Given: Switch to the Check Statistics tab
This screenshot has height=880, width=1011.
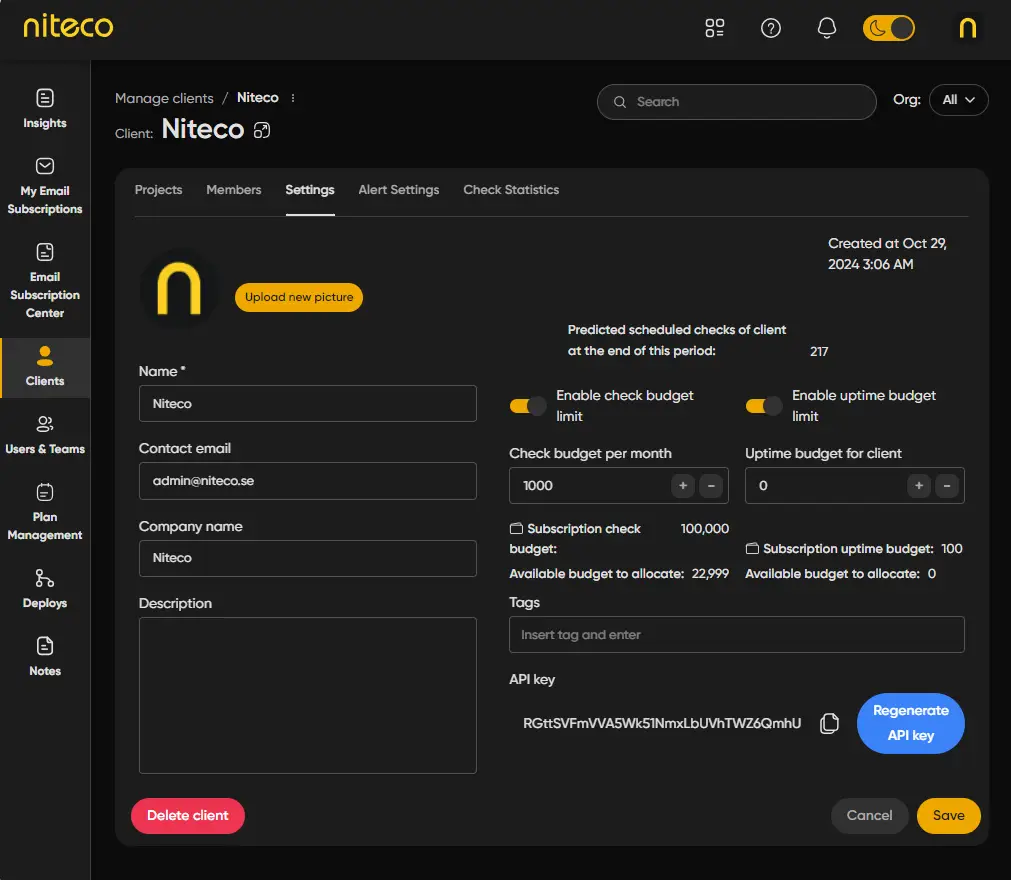Looking at the screenshot, I should [511, 190].
